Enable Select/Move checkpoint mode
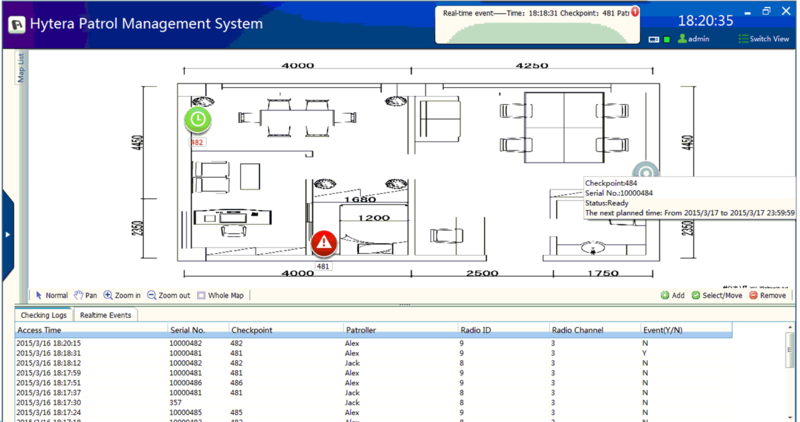The height and width of the screenshot is (422, 800). pyautogui.click(x=716, y=296)
